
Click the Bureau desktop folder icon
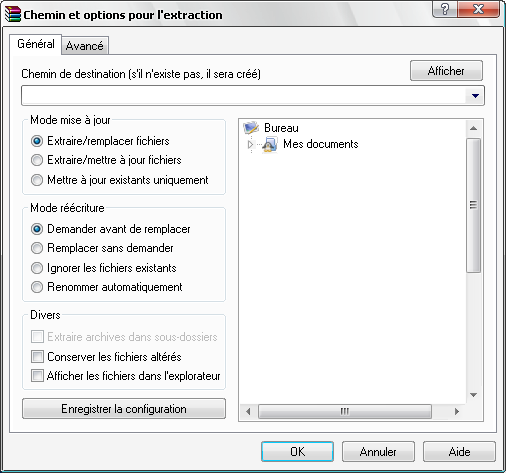(251, 127)
